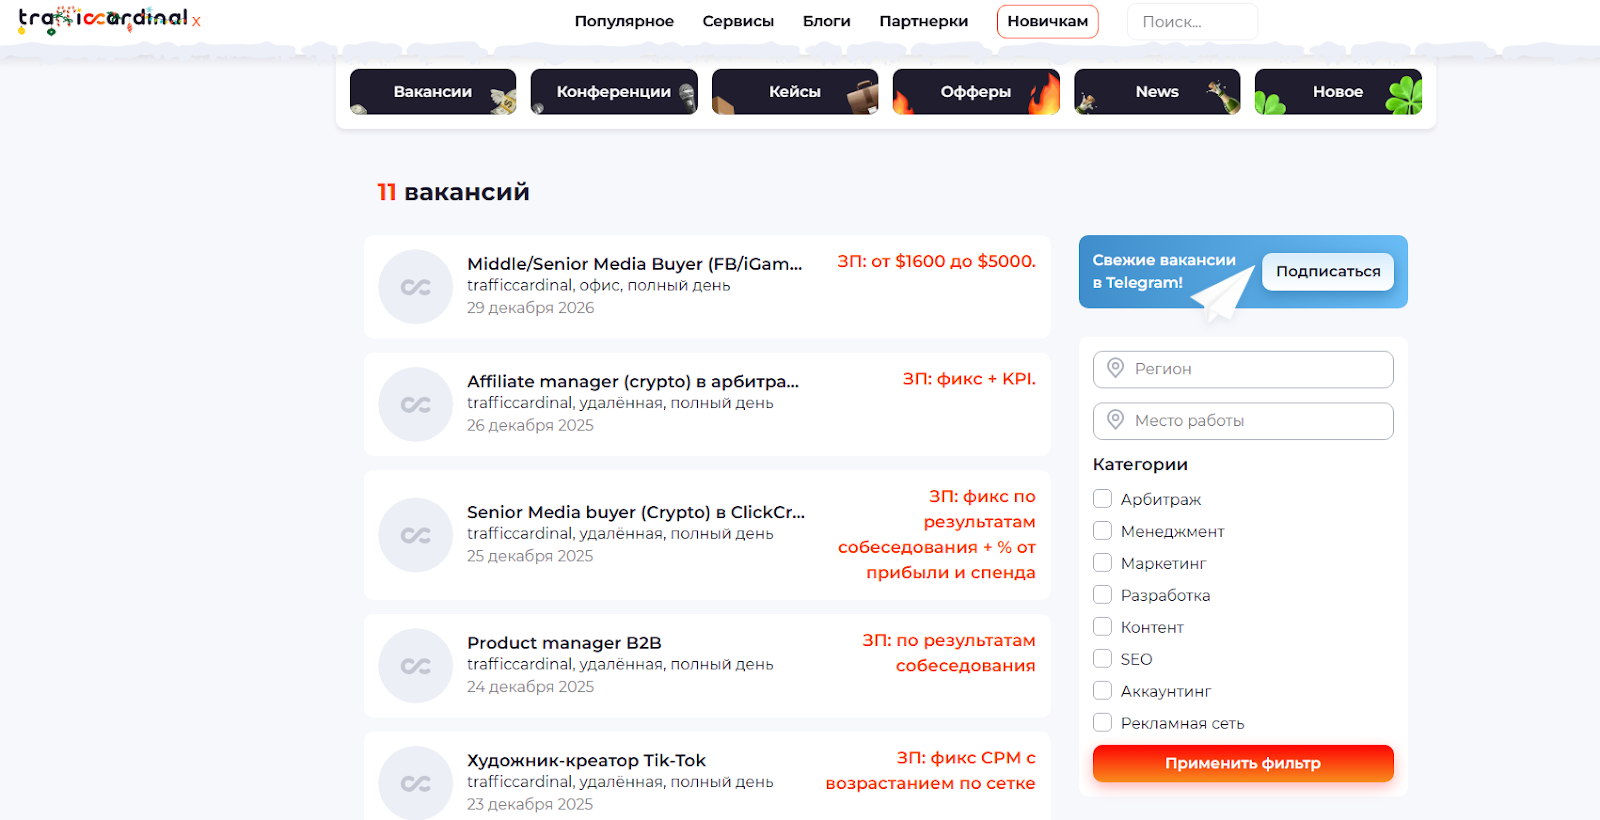Go to the Кейсы section tab
Image resolution: width=1600 pixels, height=820 pixels.
795,92
